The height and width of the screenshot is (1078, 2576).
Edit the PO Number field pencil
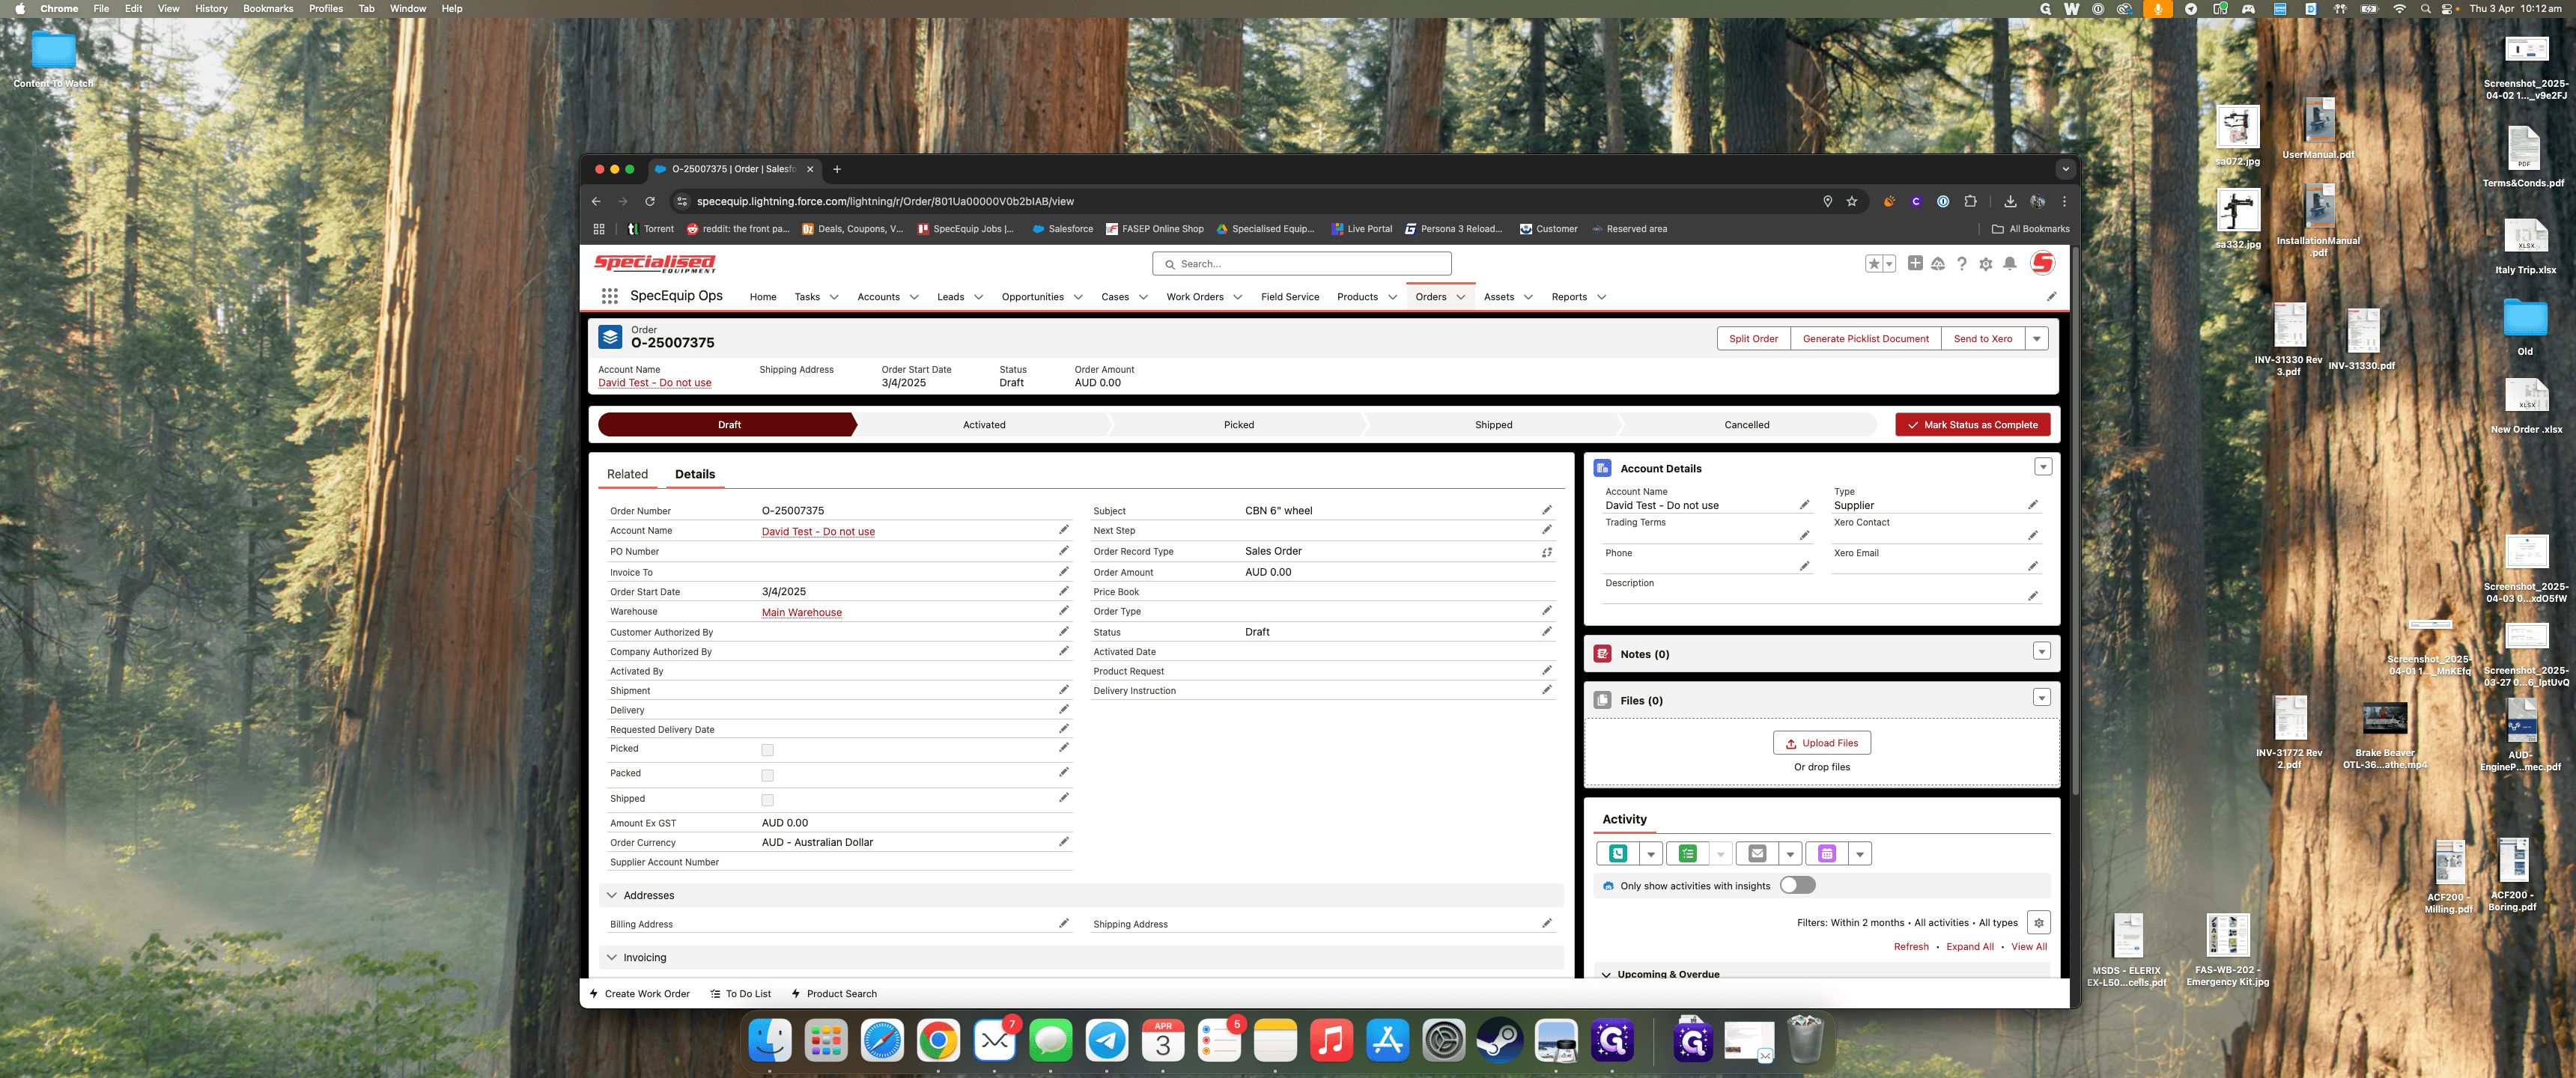[x=1064, y=551]
